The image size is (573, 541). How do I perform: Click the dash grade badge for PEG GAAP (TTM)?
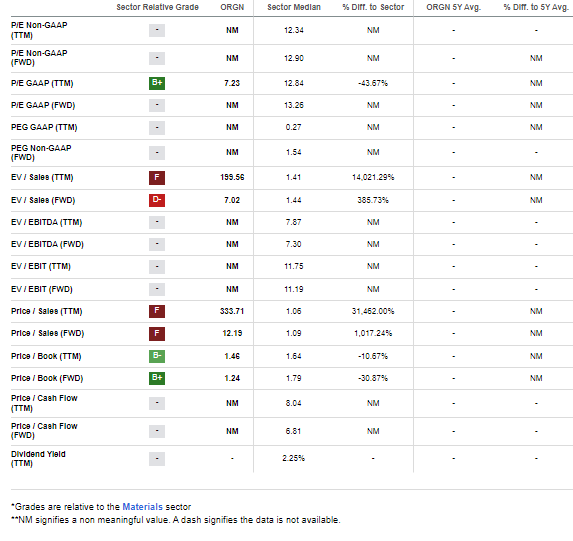(x=157, y=128)
